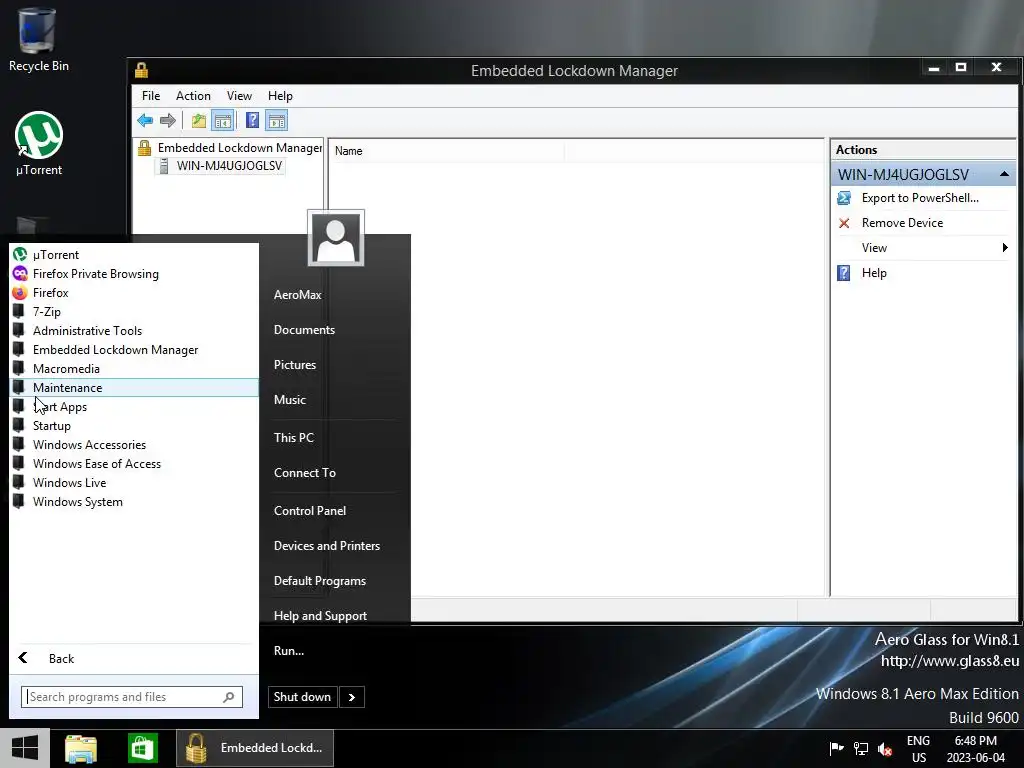This screenshot has height=768, width=1024.
Task: Open Connect To from Start menu
Action: (305, 473)
